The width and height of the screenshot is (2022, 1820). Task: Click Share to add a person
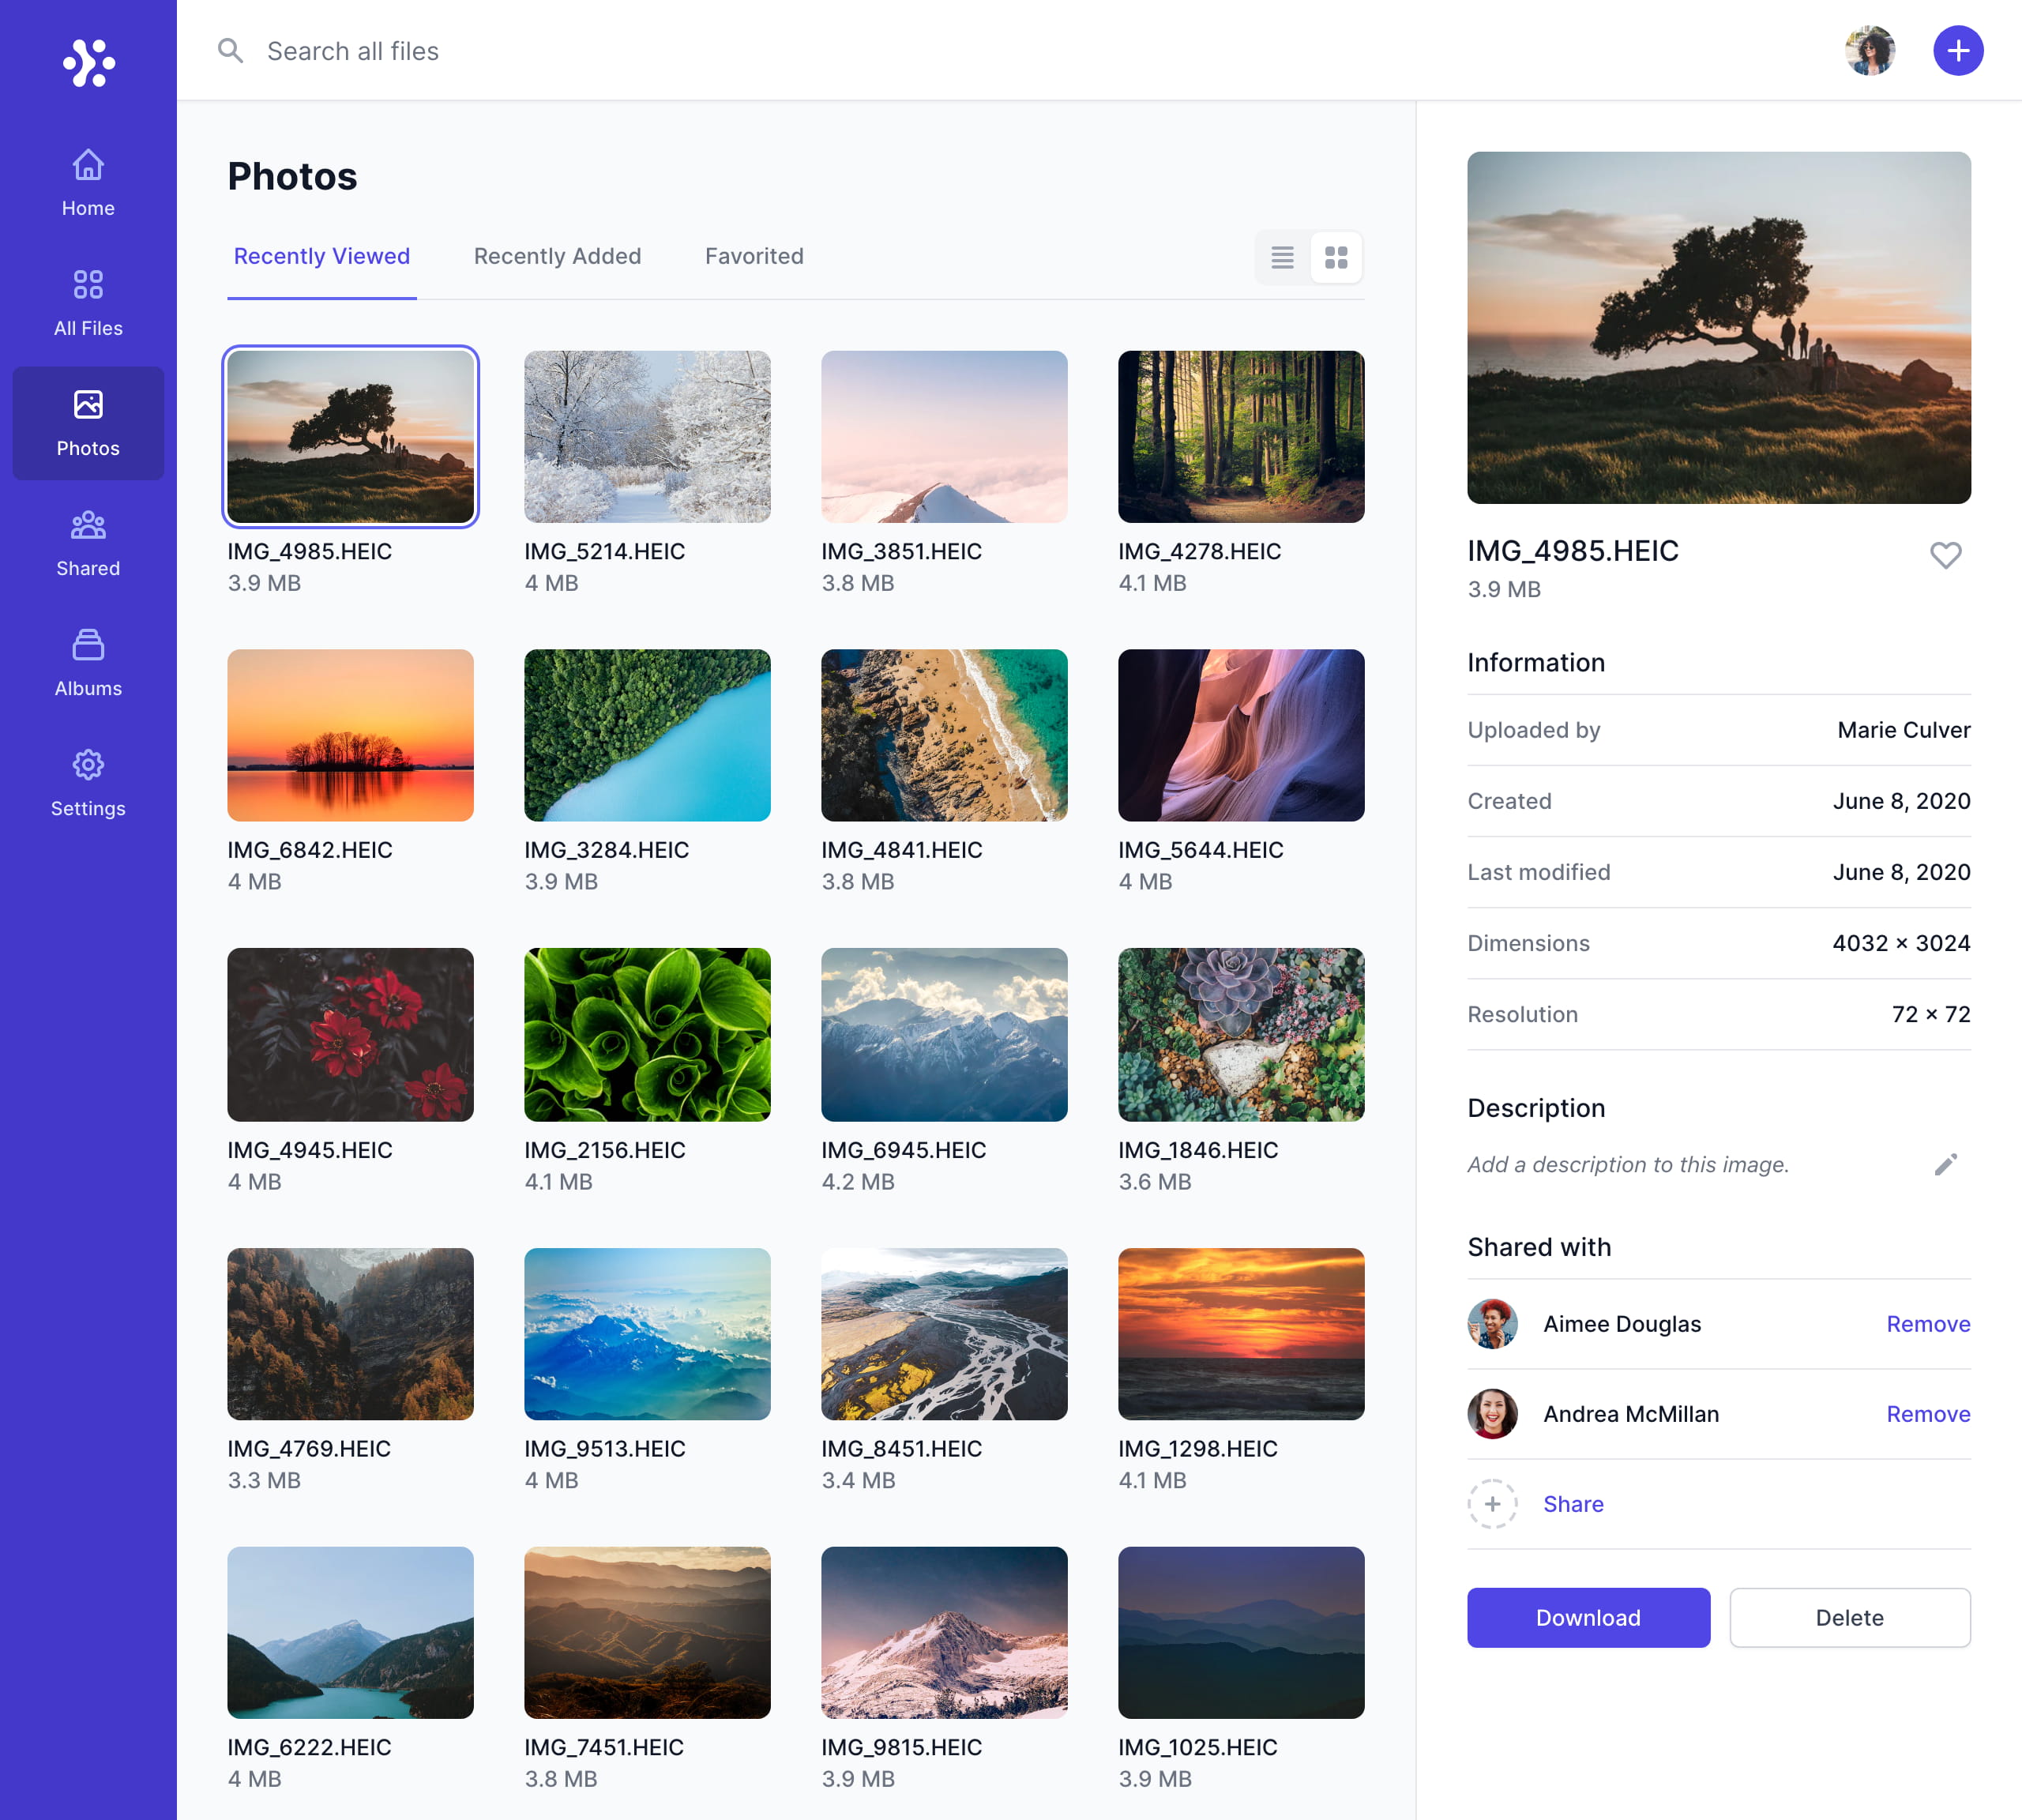pyautogui.click(x=1572, y=1504)
